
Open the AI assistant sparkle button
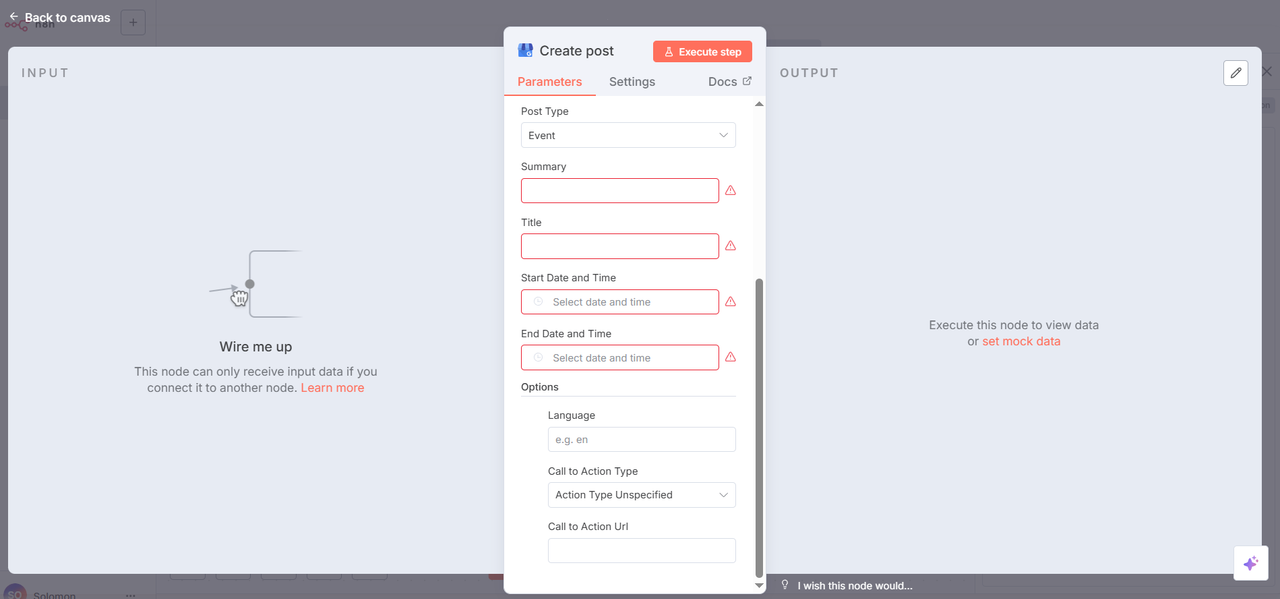pos(1250,563)
